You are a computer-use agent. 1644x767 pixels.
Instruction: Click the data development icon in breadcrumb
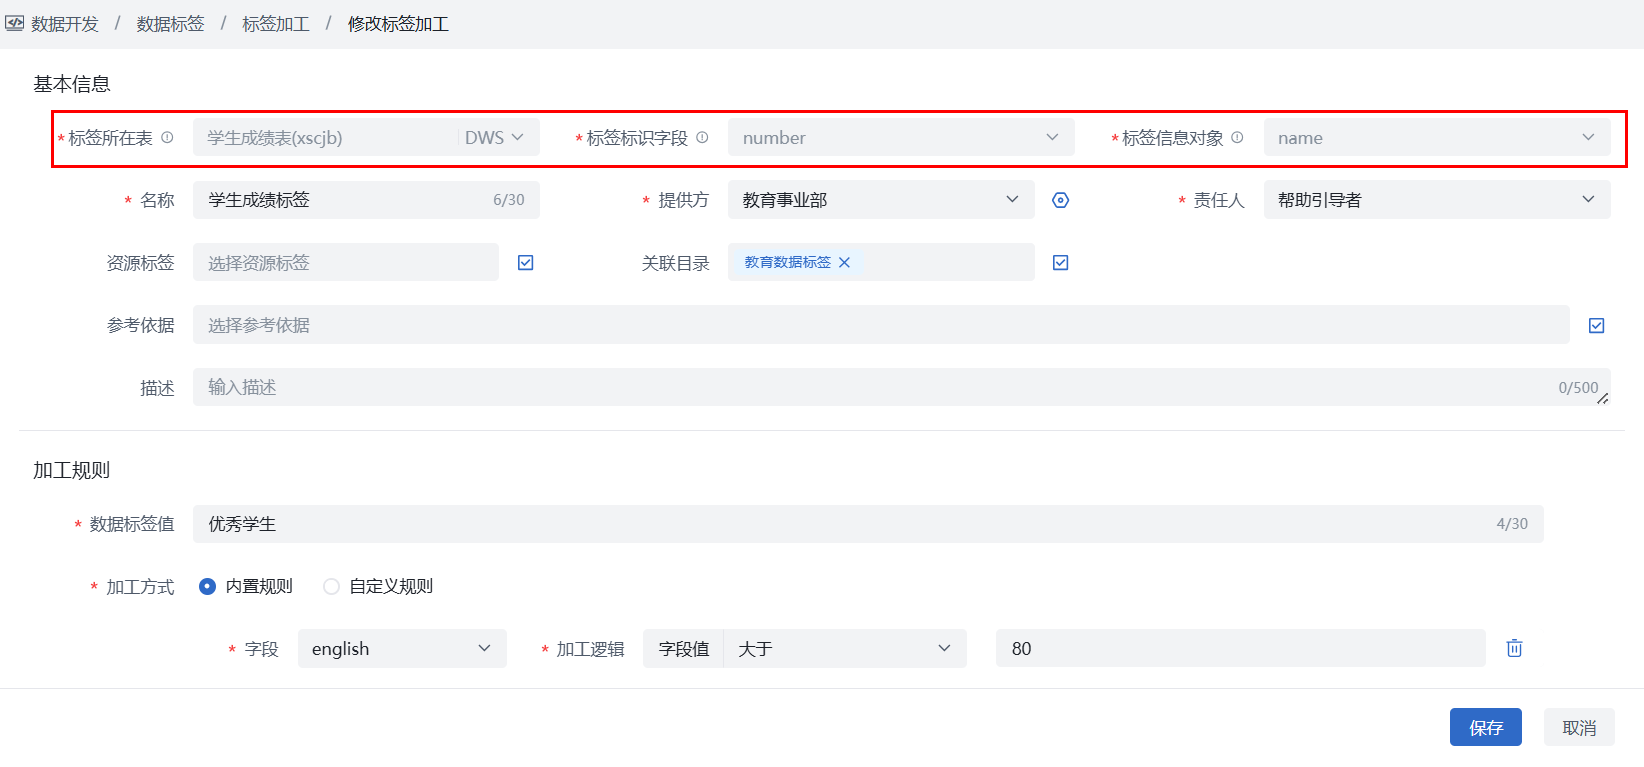(14, 23)
